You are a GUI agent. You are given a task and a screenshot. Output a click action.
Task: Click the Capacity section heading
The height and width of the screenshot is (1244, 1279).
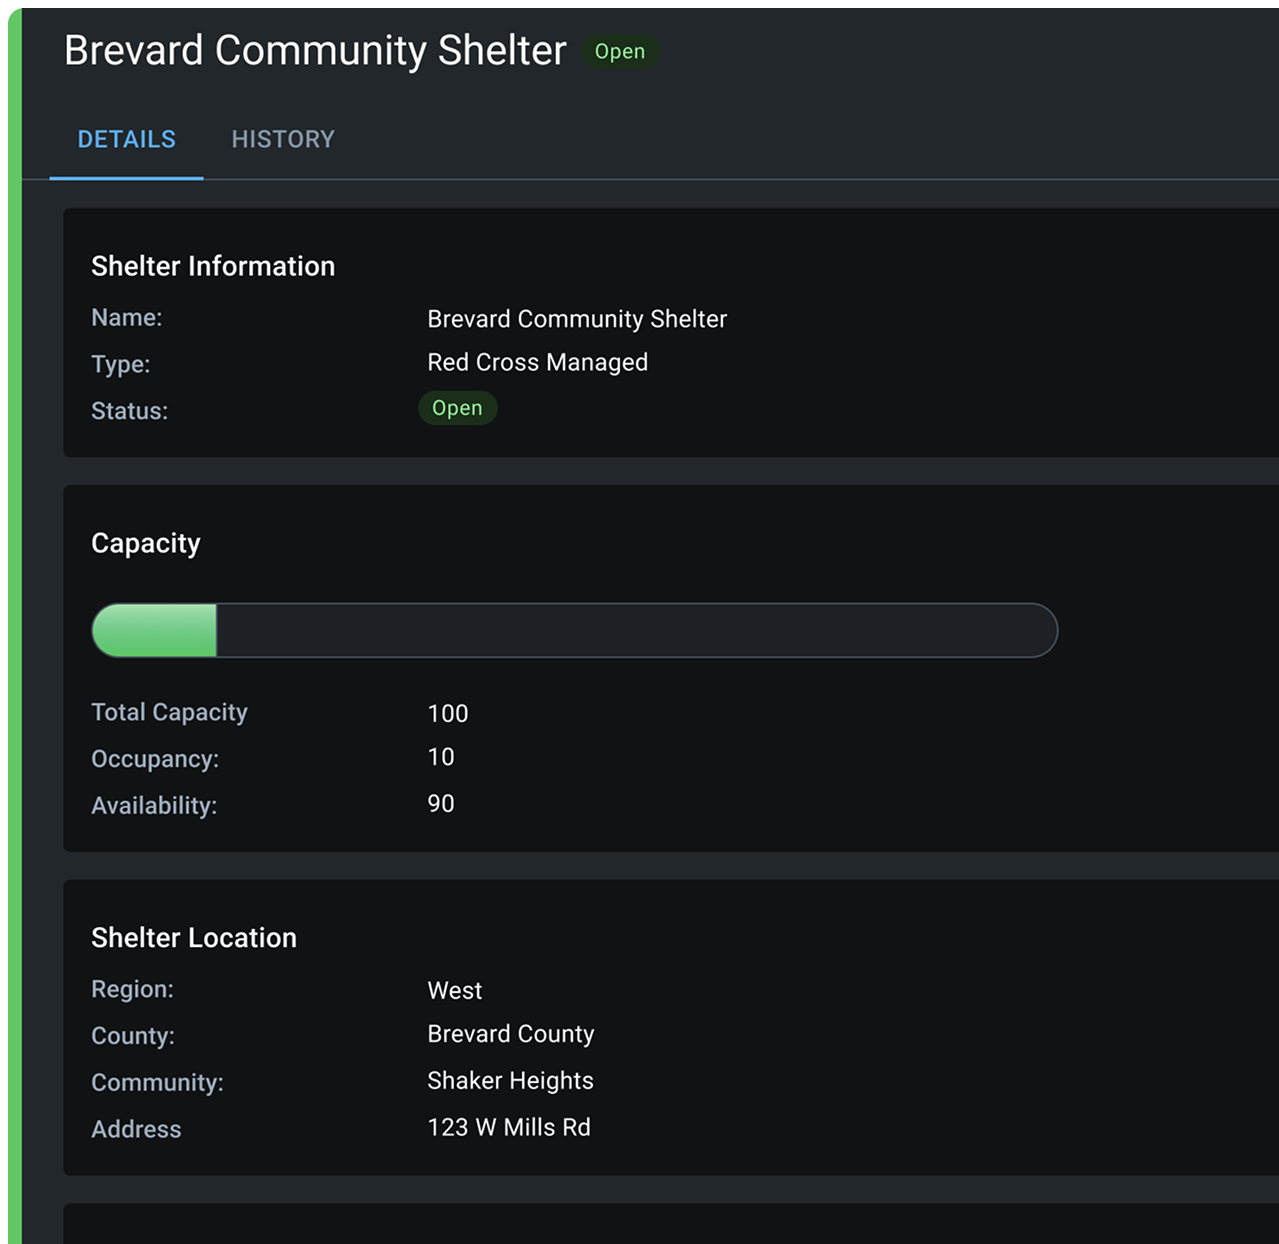(146, 543)
